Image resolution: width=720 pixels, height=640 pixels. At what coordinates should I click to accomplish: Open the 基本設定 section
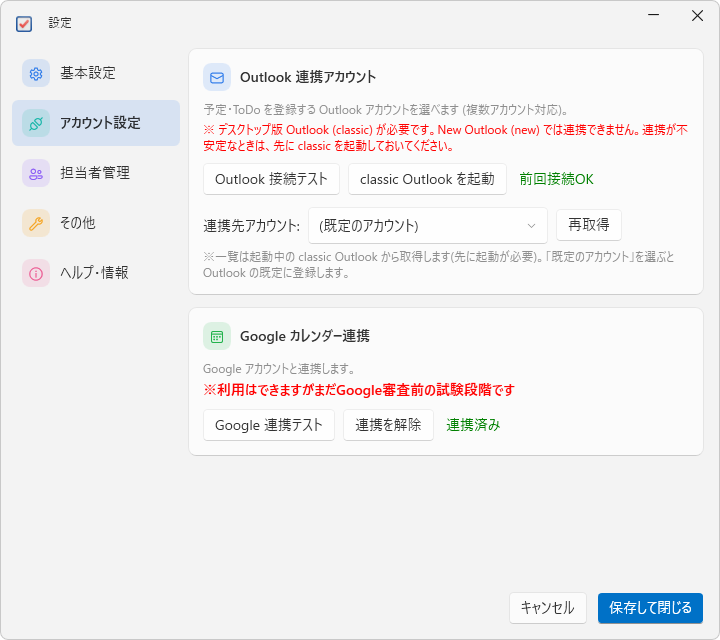tap(96, 73)
